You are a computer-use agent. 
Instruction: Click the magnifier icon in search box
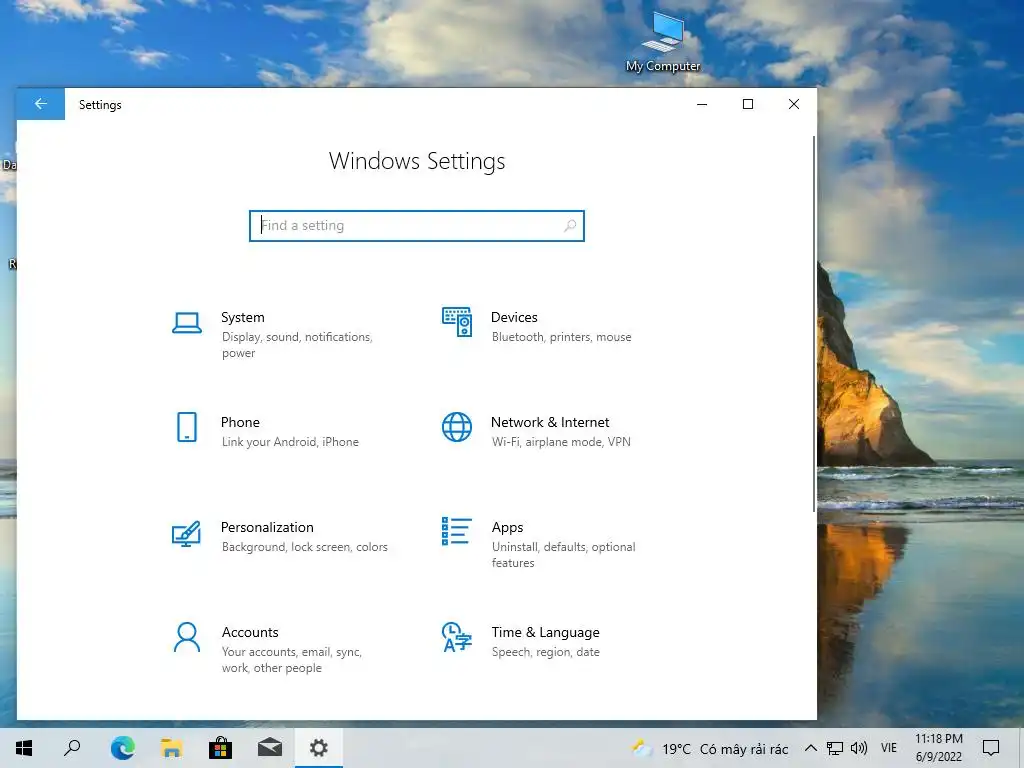point(569,225)
